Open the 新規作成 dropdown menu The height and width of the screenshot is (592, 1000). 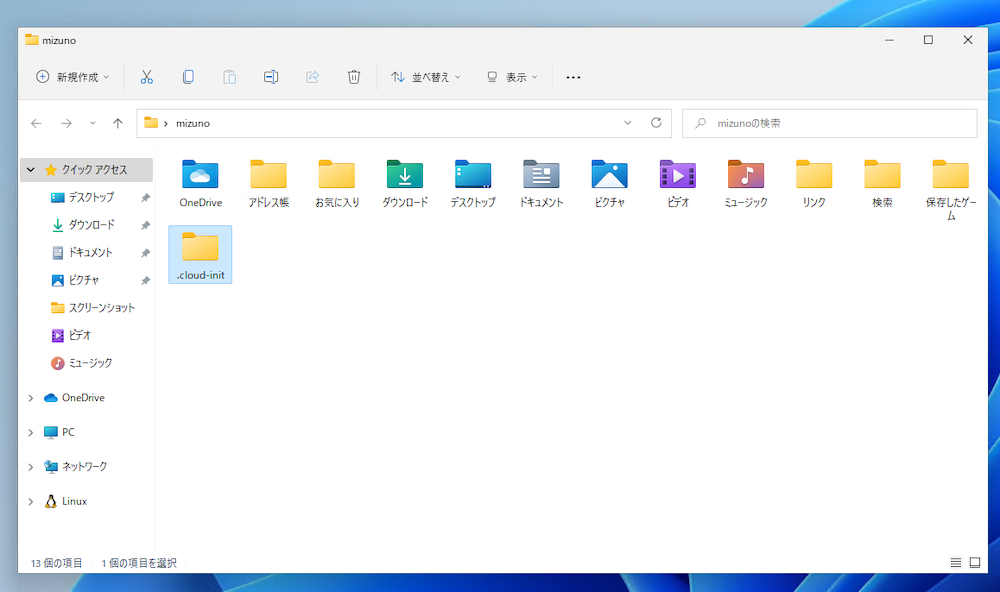coord(72,77)
